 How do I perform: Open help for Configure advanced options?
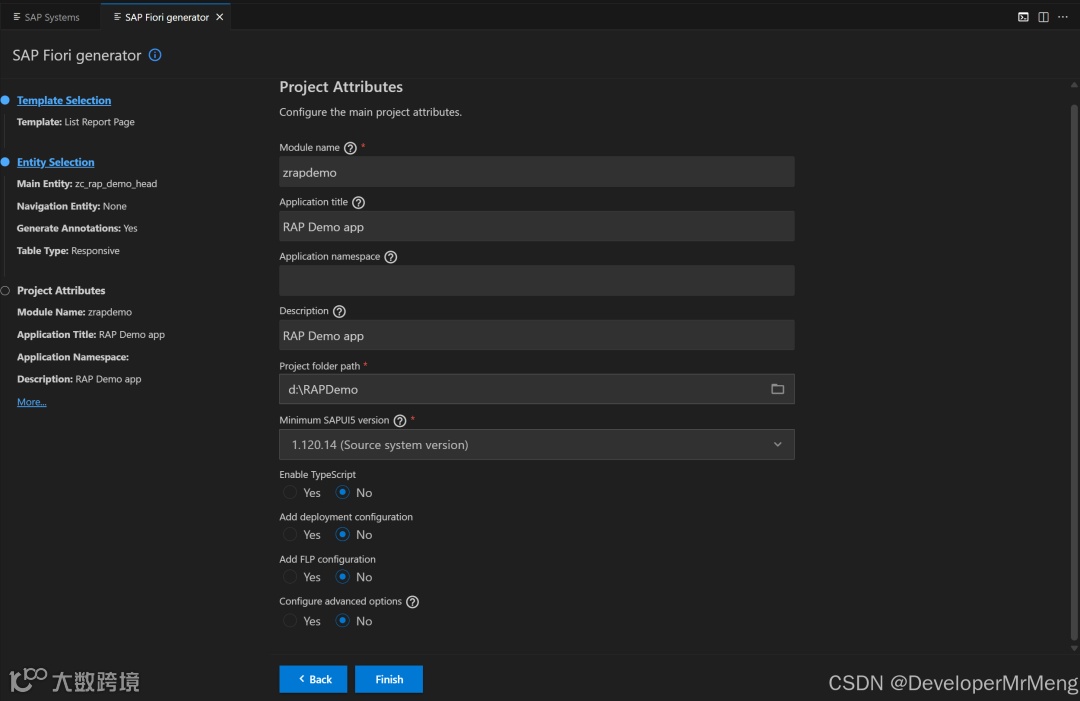click(412, 602)
